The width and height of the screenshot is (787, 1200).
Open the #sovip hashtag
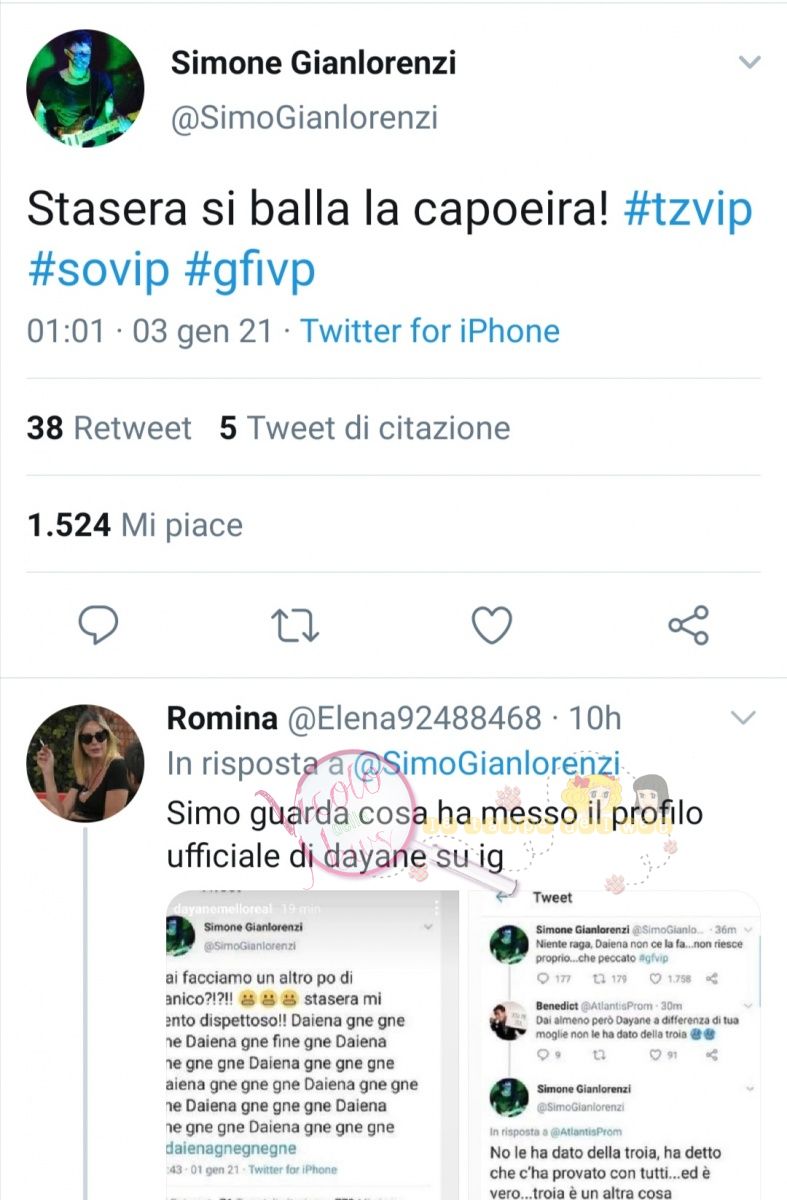[99, 270]
